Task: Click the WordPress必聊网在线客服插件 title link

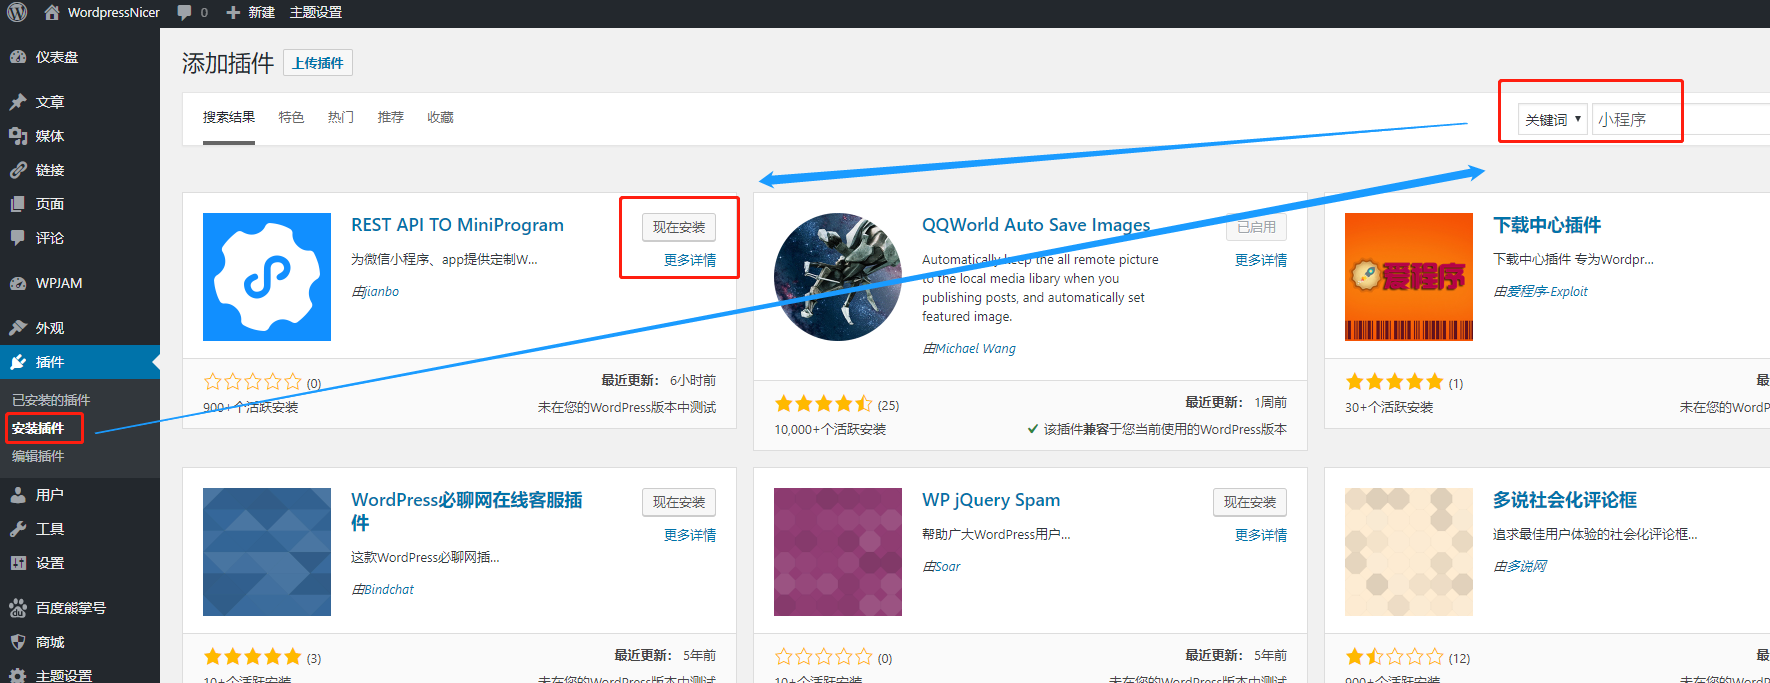Action: point(466,511)
